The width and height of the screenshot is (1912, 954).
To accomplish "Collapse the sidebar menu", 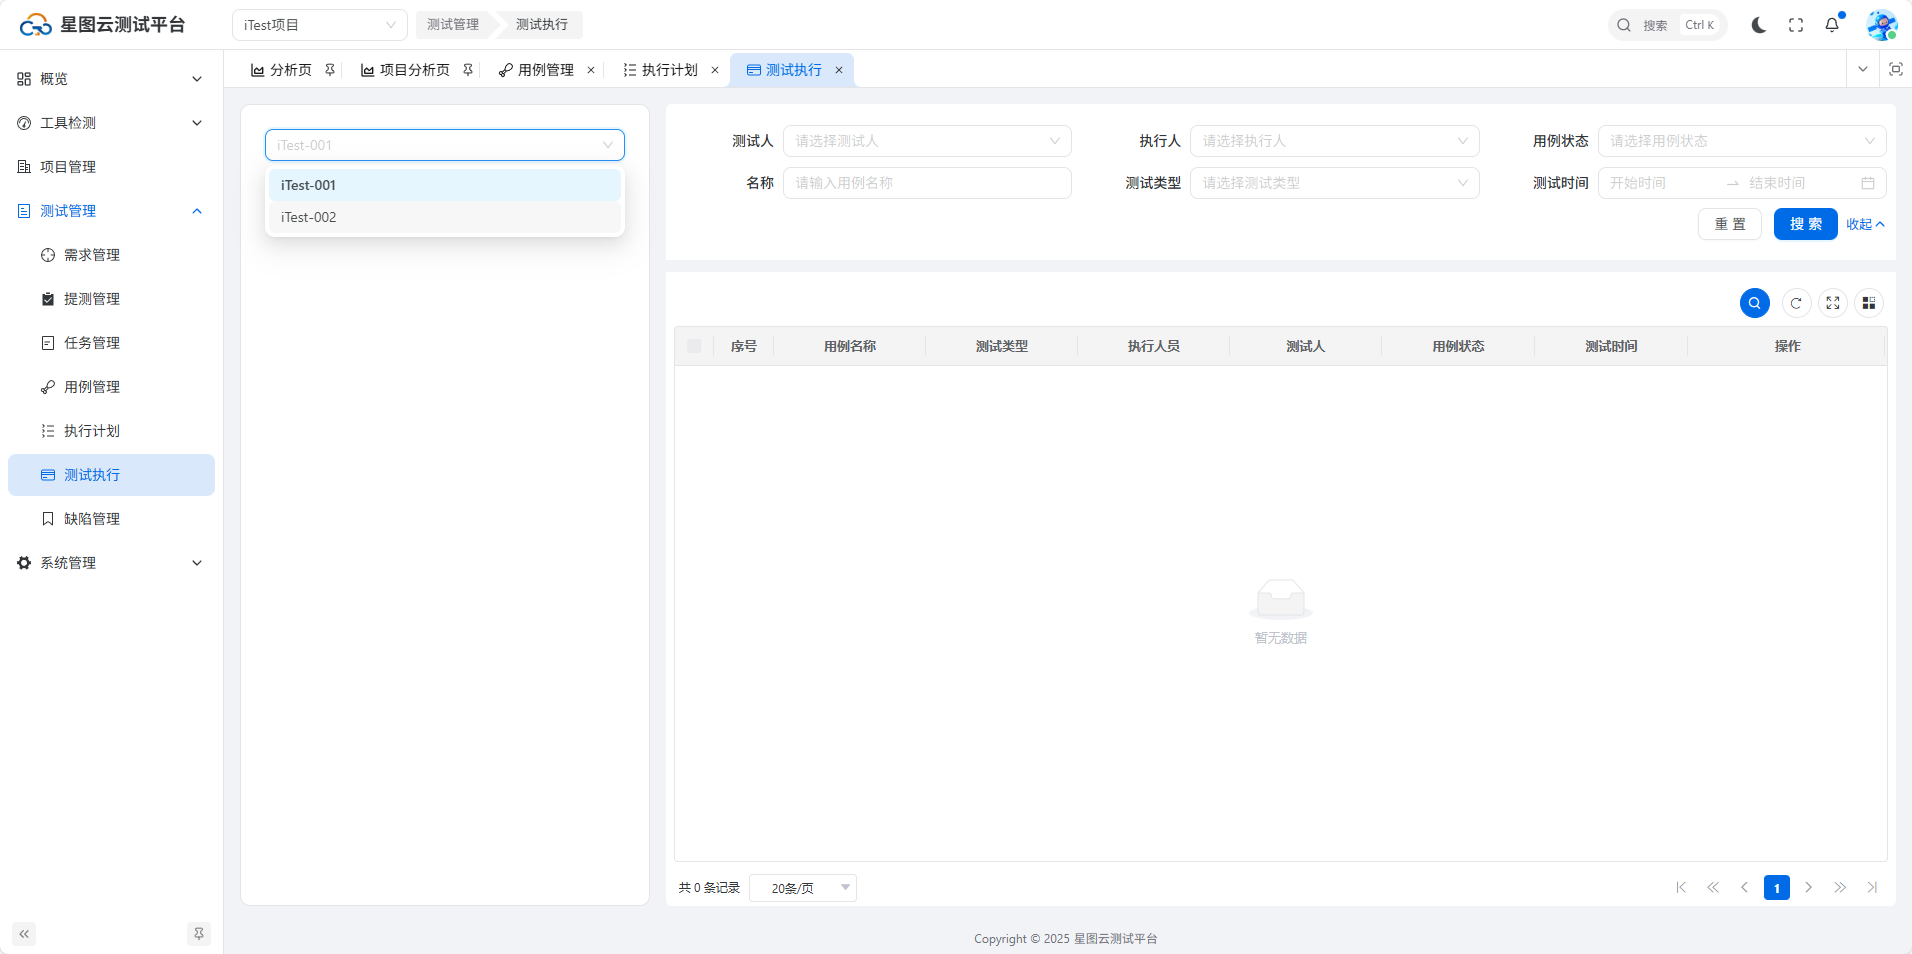I will click(24, 934).
